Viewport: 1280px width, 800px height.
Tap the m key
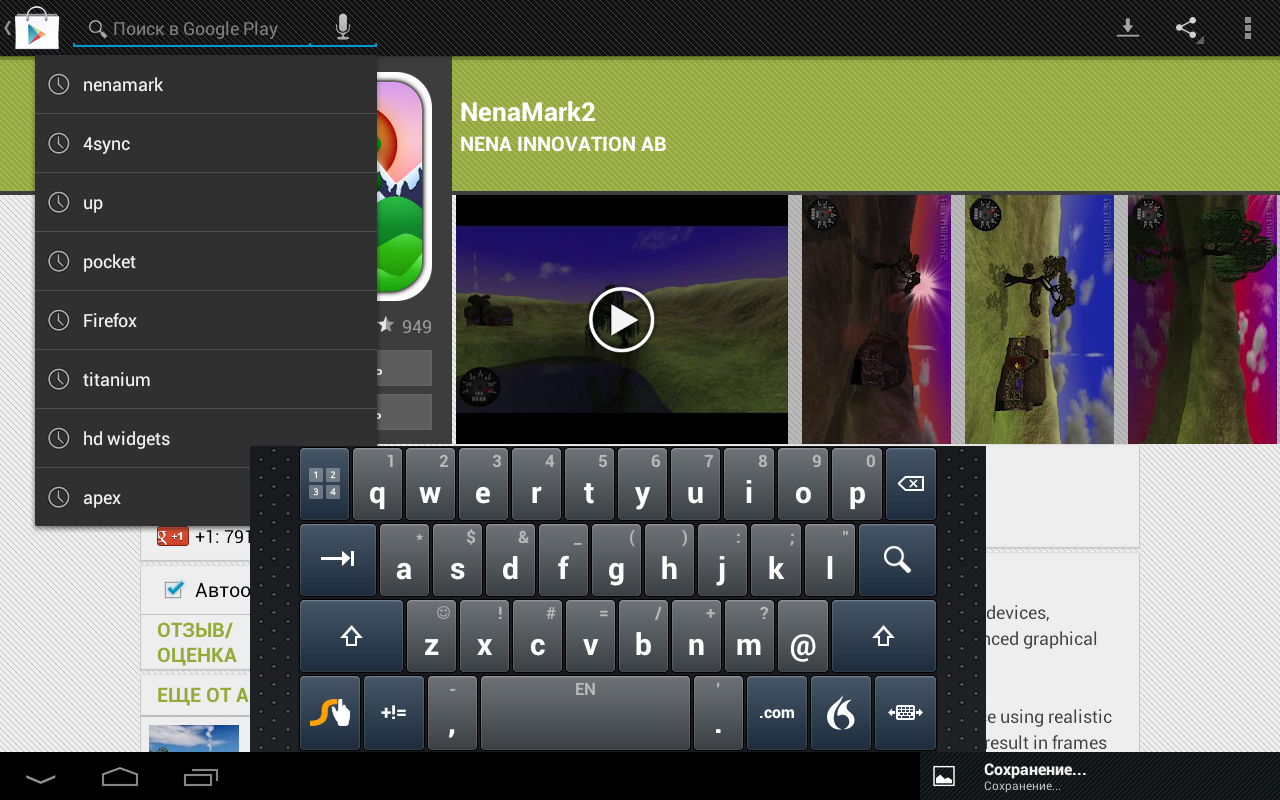pos(749,636)
